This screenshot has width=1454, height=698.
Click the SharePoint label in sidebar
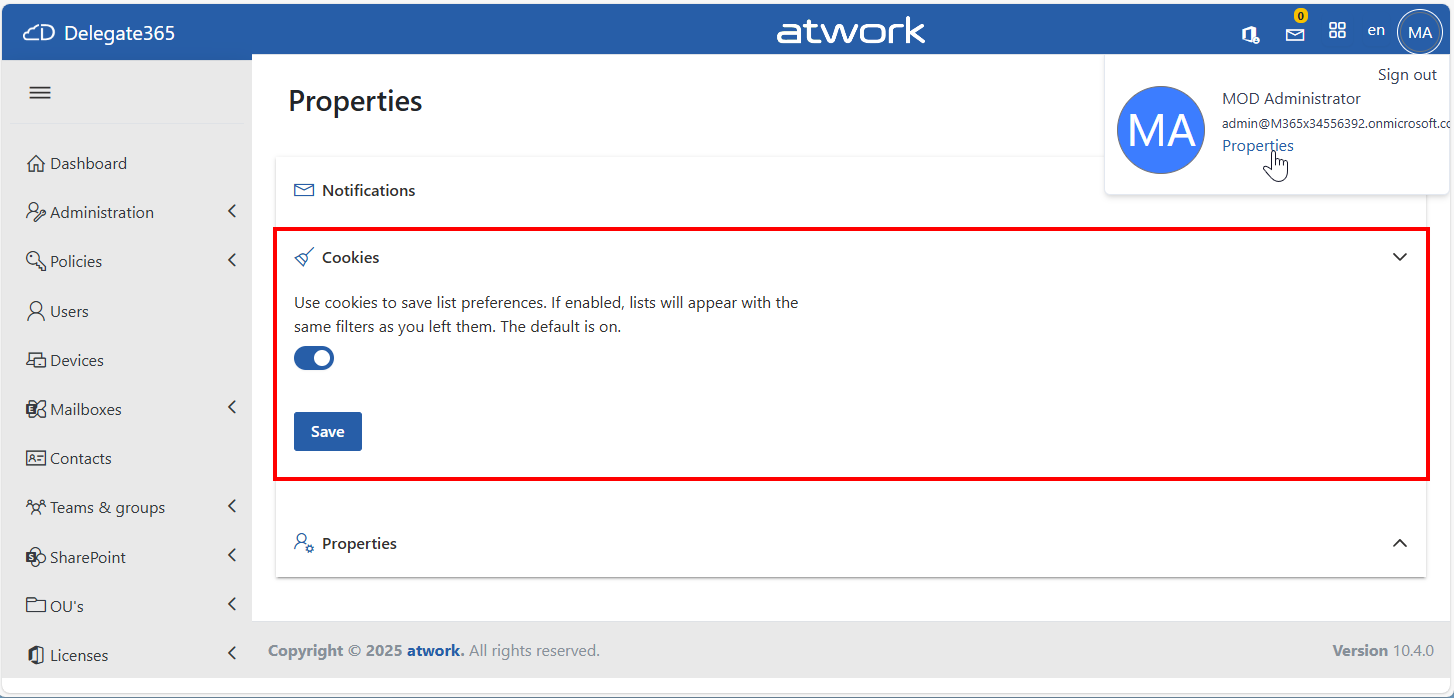click(x=88, y=557)
